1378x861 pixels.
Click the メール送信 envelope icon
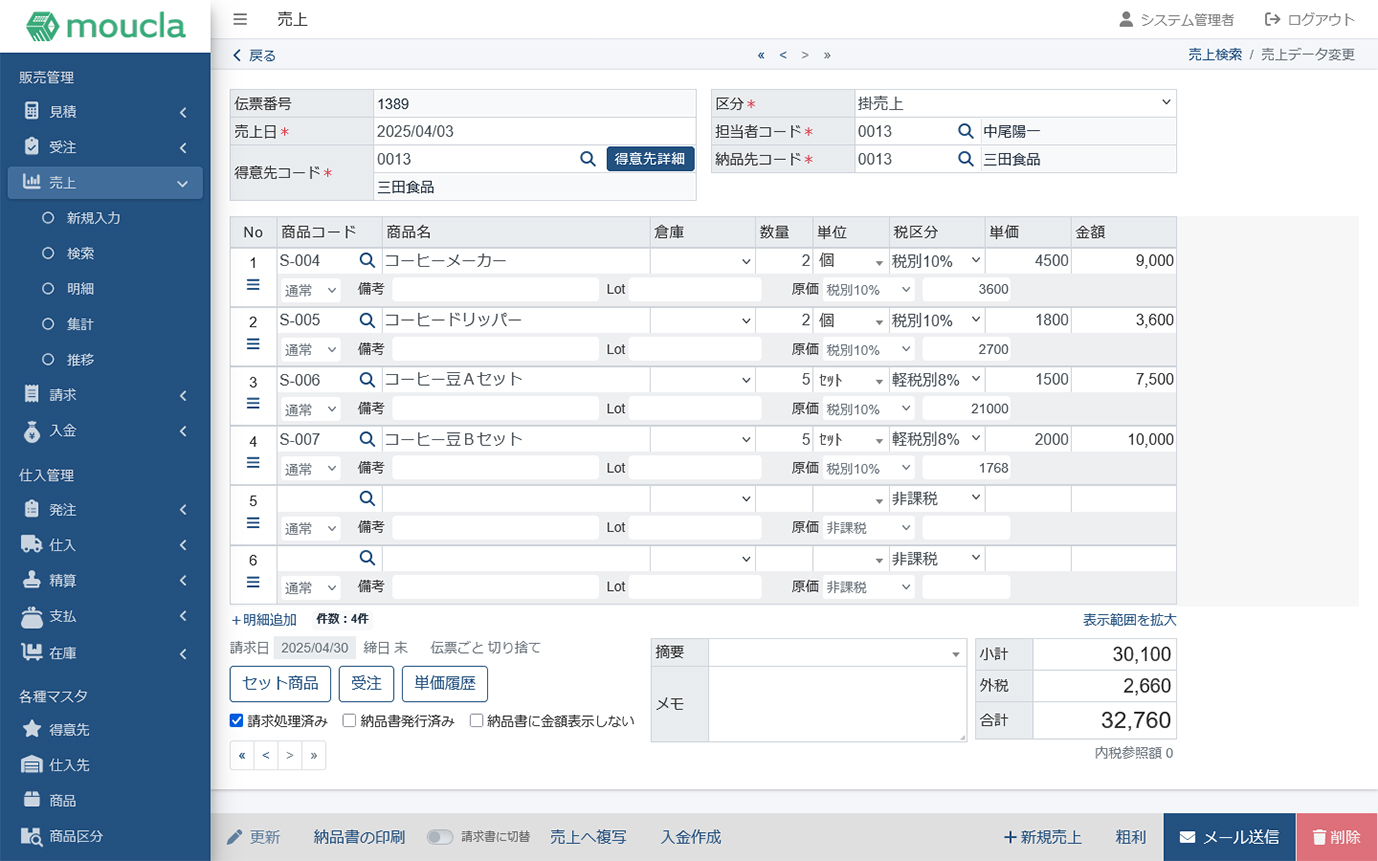(1186, 837)
